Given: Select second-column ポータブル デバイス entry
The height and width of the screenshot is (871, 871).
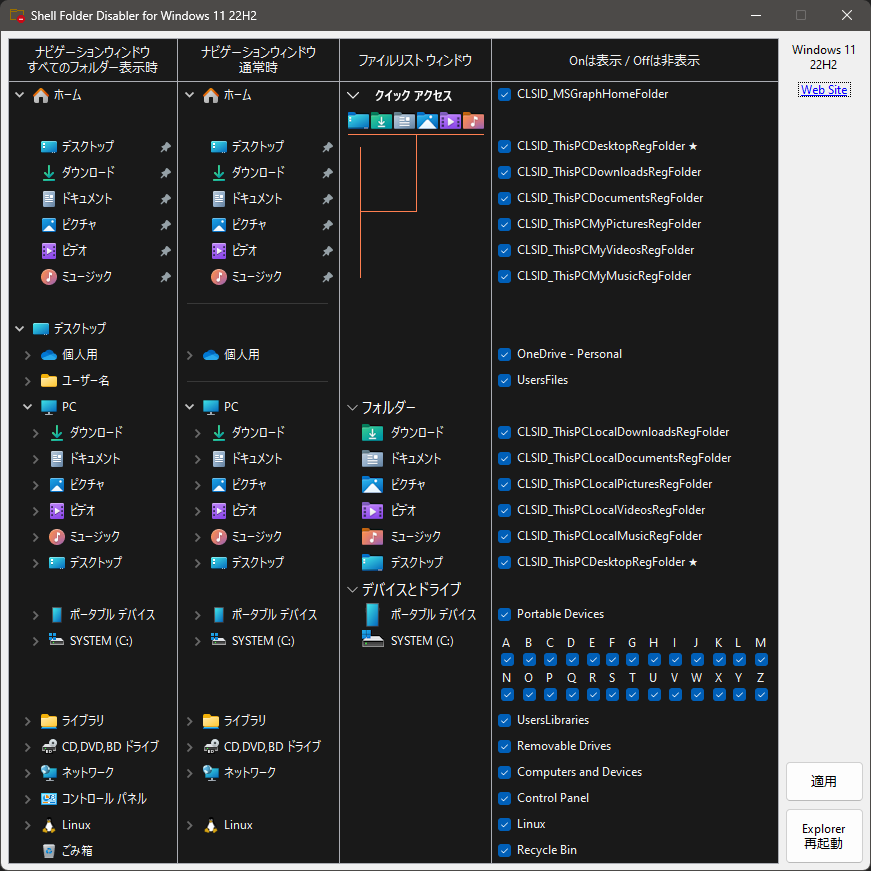Looking at the screenshot, I should coord(274,615).
